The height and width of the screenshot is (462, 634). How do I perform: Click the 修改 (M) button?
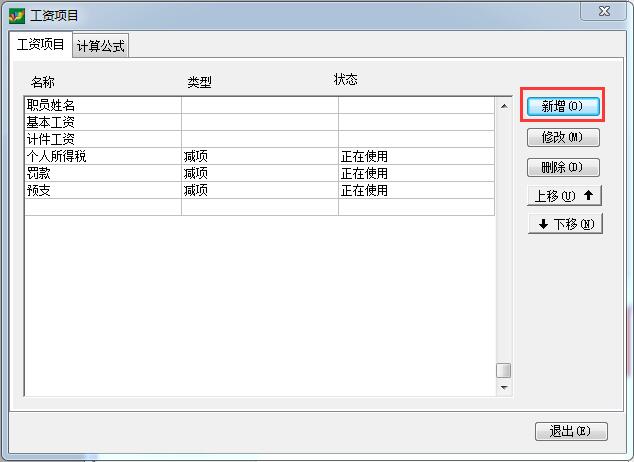pos(563,137)
